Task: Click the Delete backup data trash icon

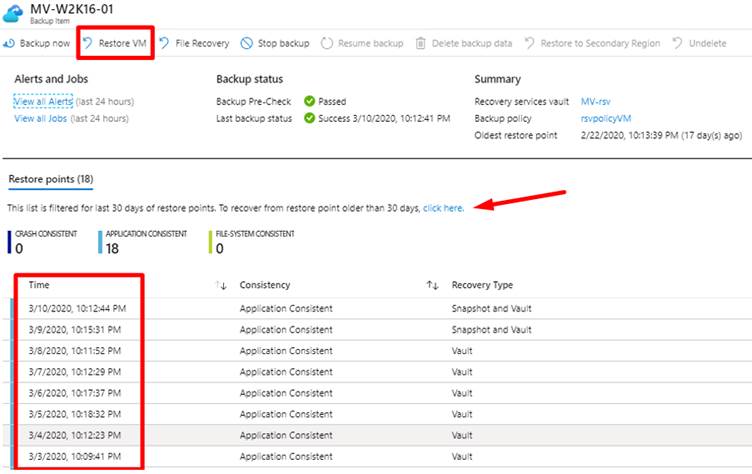Action: click(421, 43)
